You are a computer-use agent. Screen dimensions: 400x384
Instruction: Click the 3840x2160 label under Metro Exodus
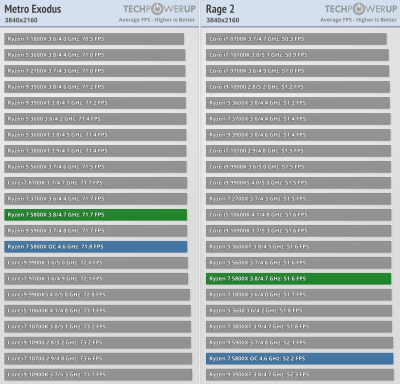tap(21, 20)
